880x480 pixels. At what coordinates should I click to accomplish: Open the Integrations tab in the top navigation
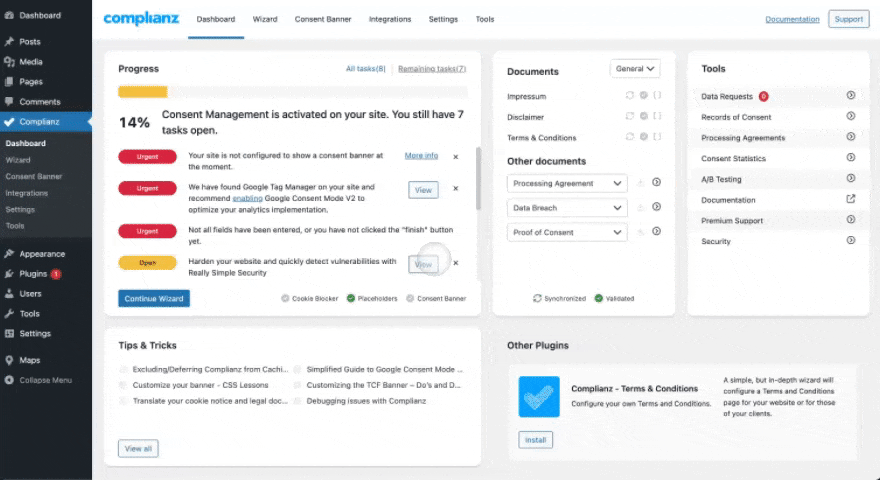(x=390, y=19)
